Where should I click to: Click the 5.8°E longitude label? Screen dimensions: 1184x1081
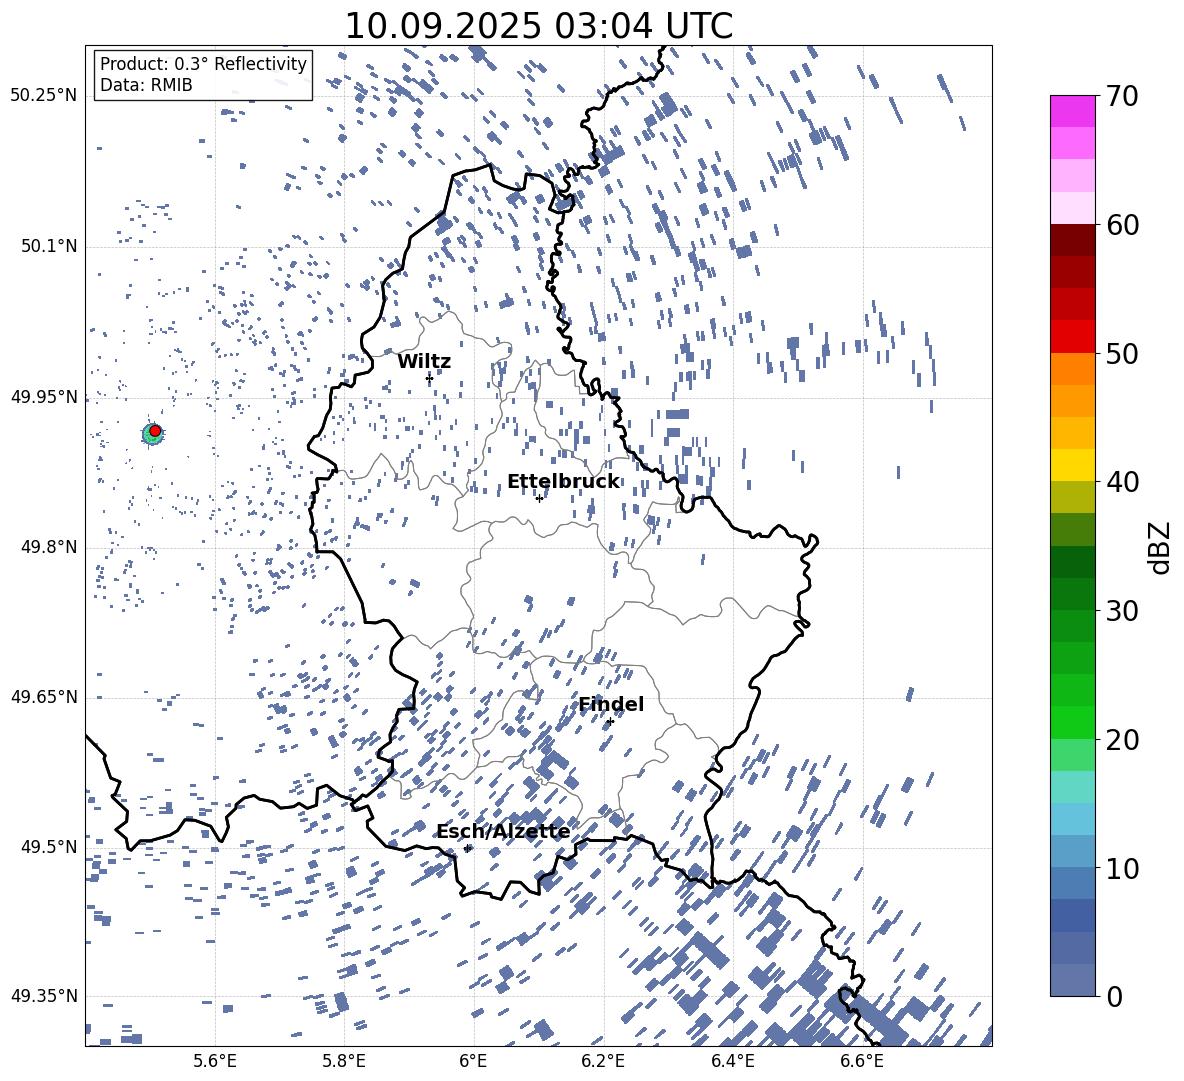click(x=344, y=1061)
